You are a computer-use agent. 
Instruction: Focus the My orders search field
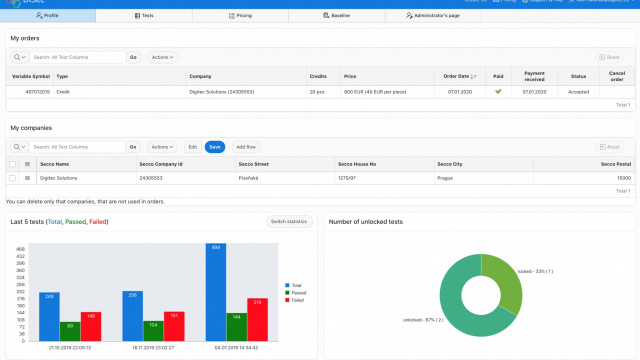(x=77, y=57)
